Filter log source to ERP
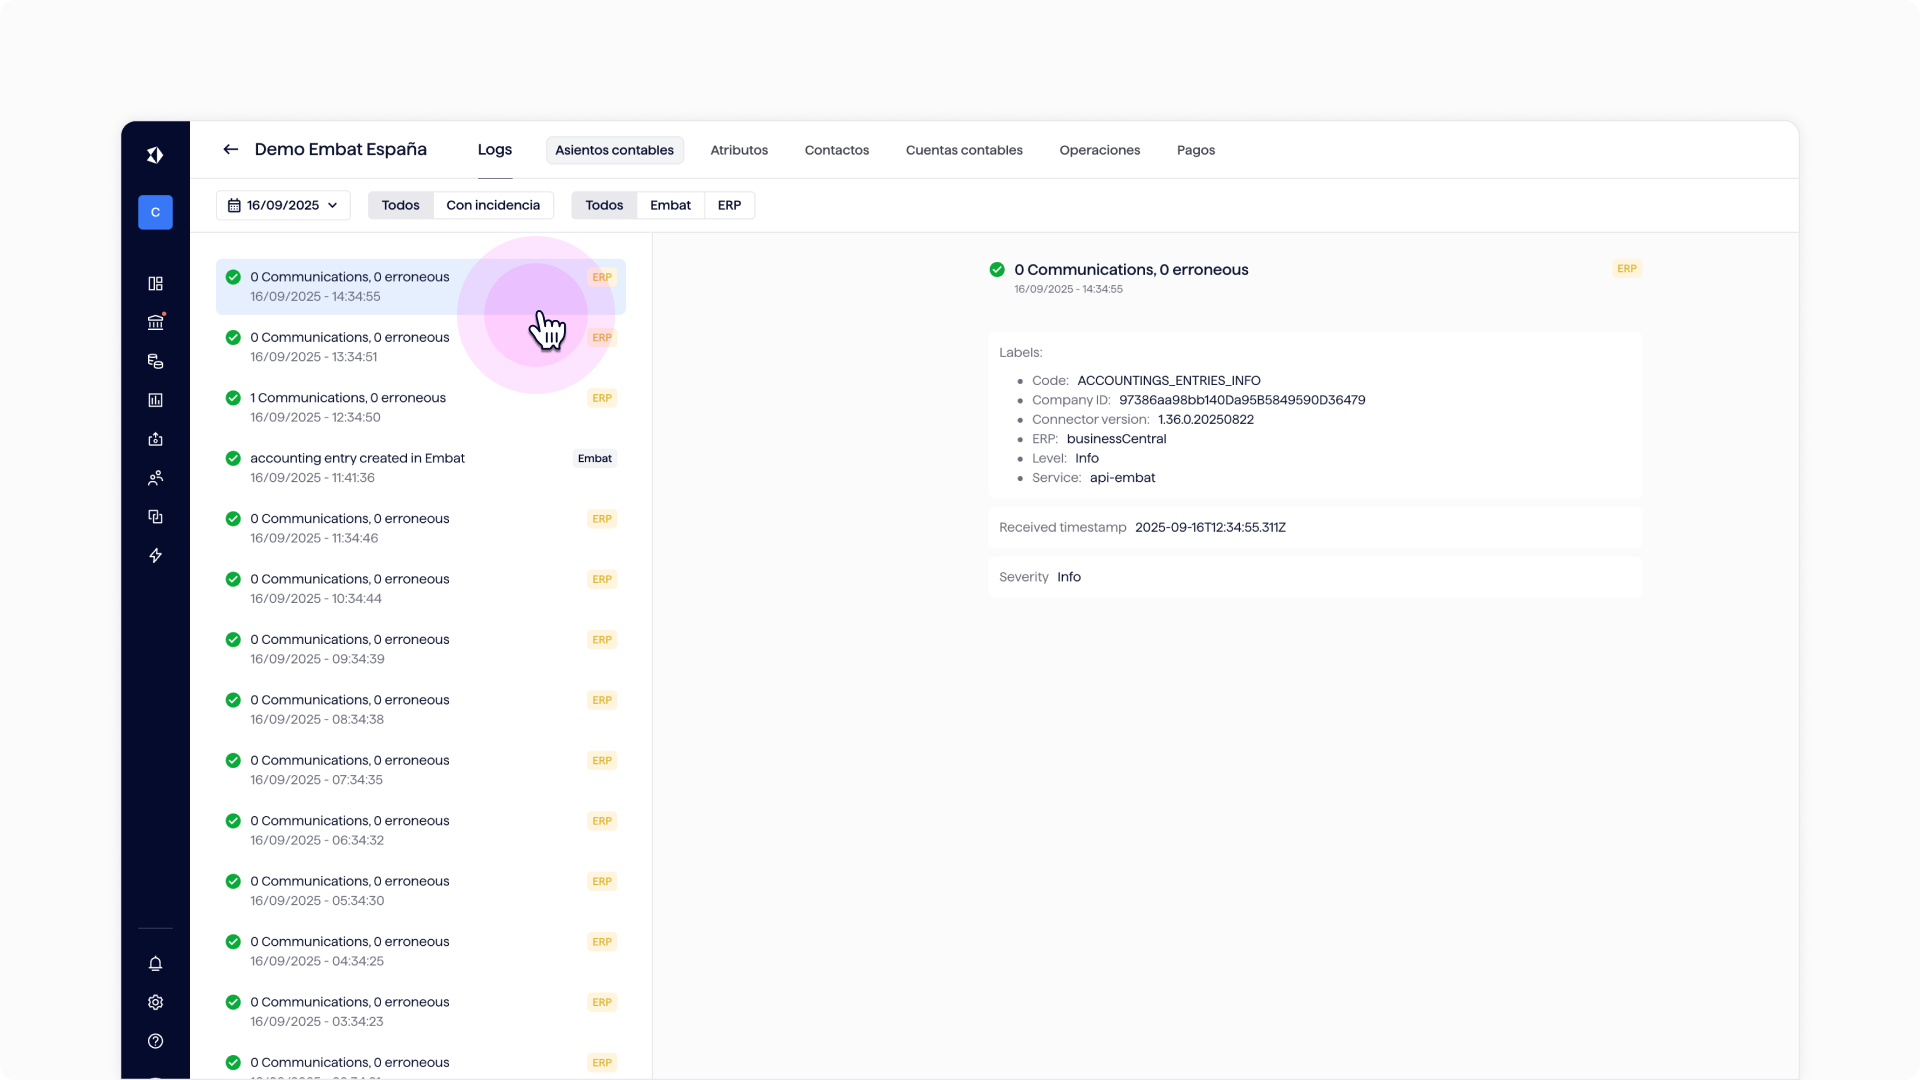The image size is (1920, 1080). tap(729, 206)
